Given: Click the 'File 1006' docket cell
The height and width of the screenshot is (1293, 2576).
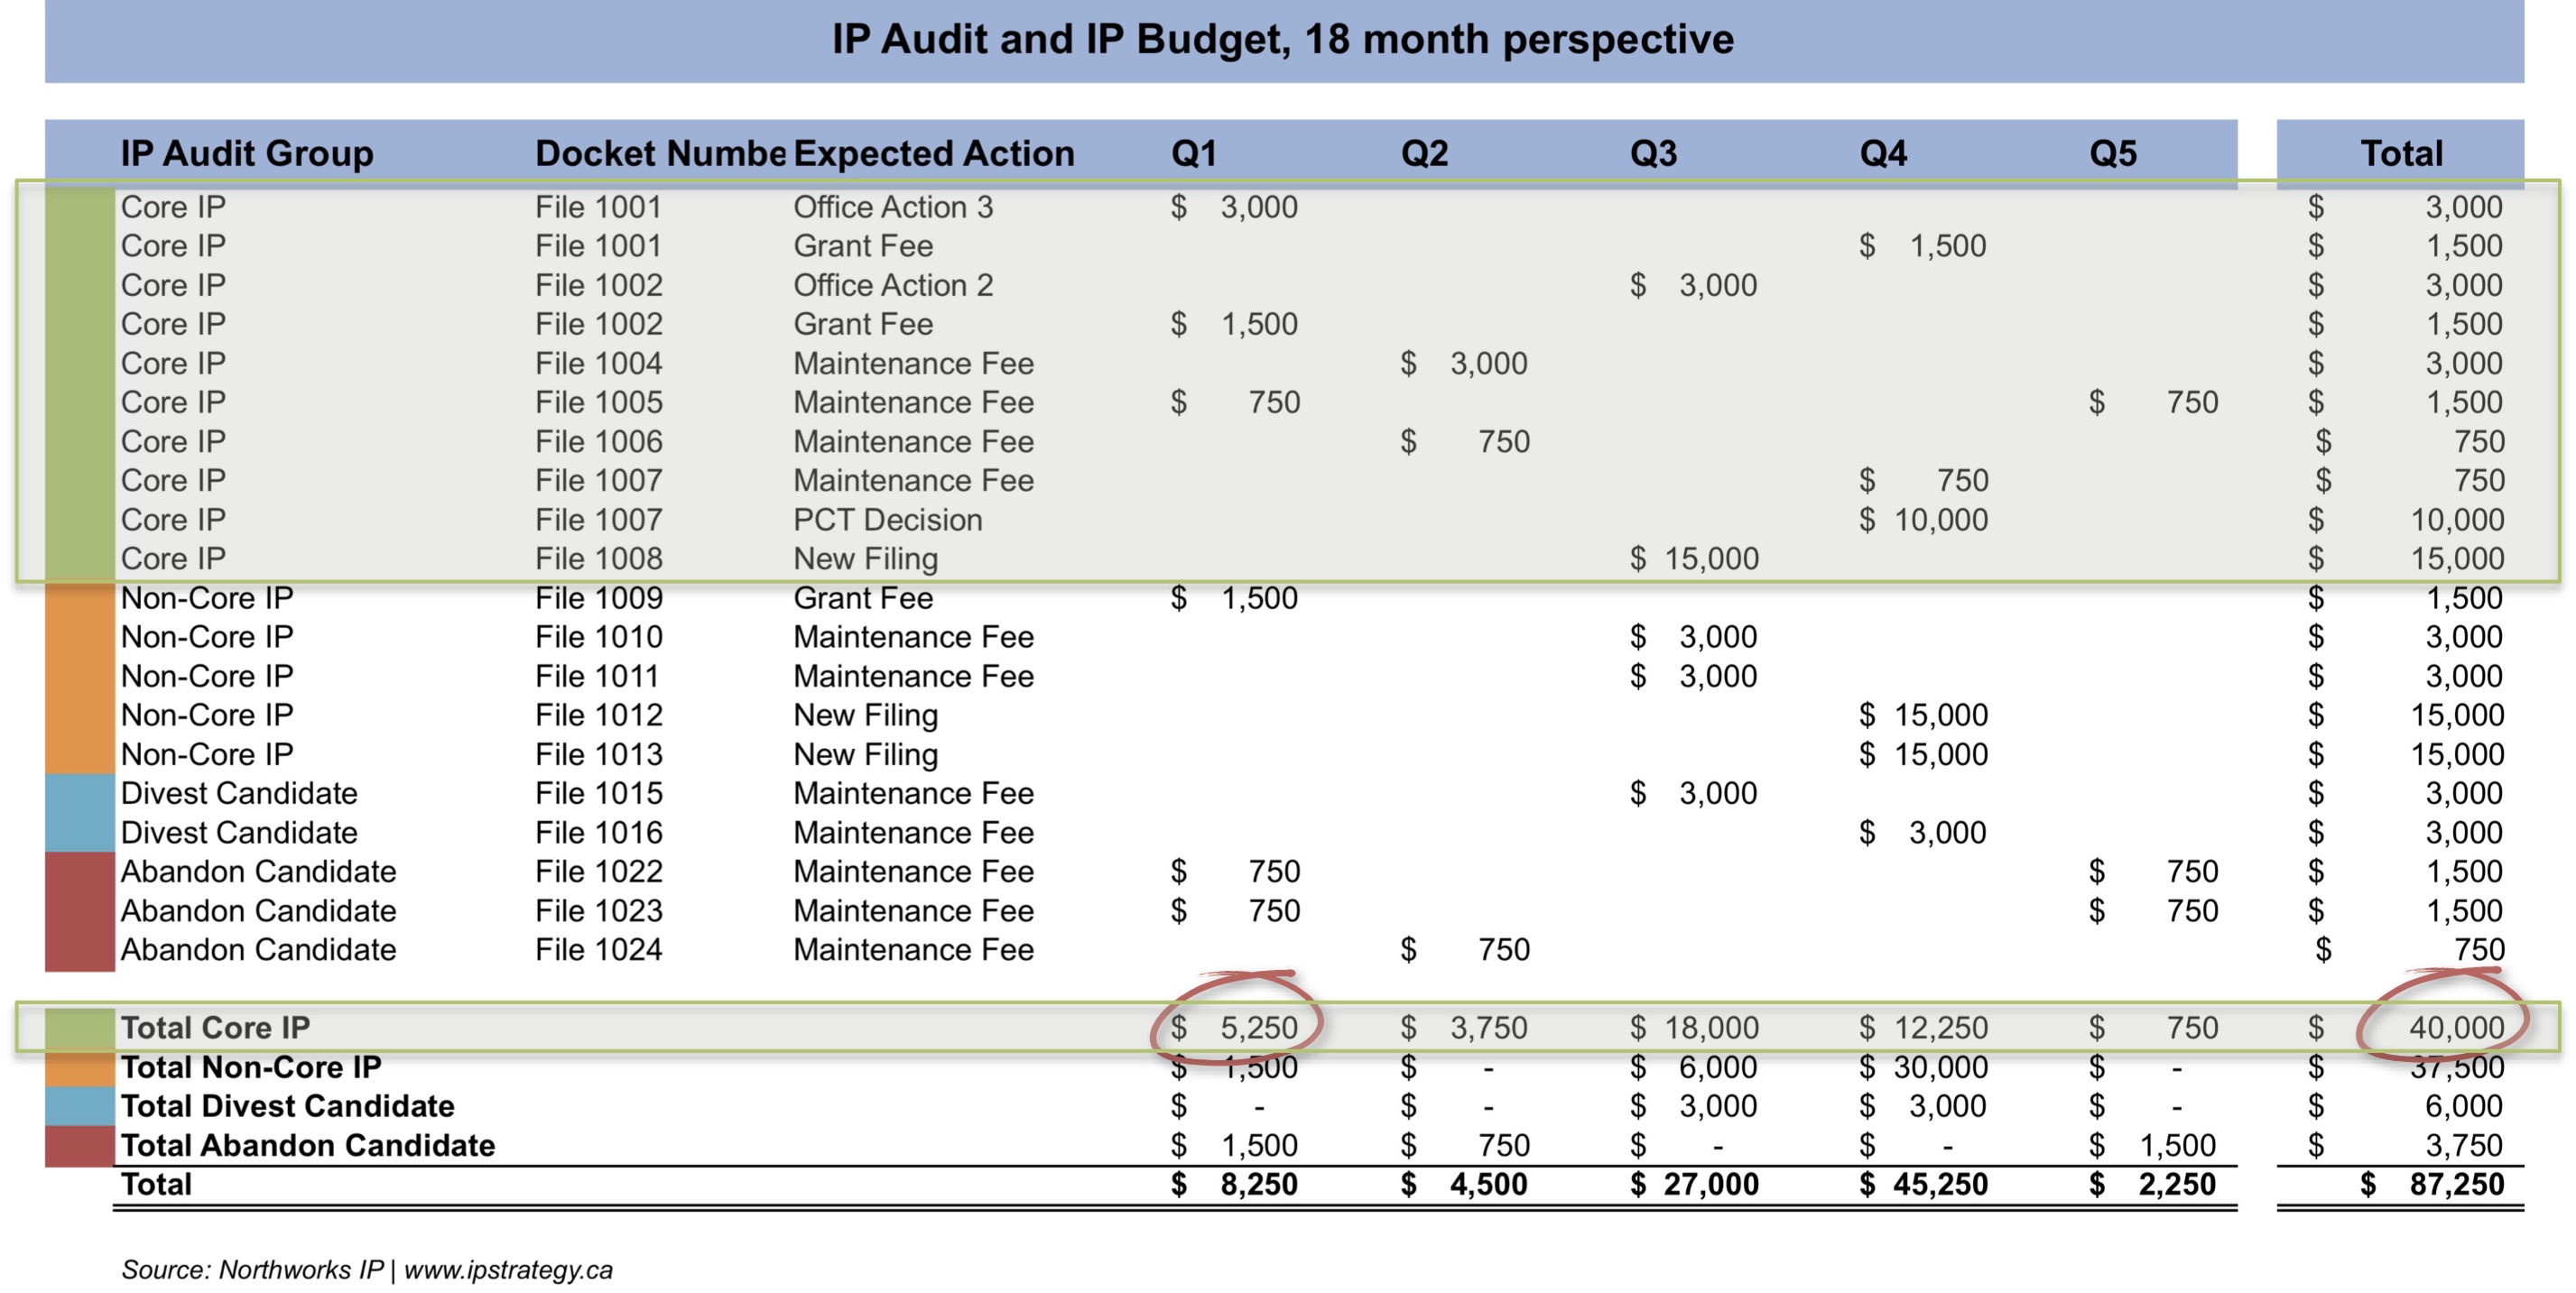Looking at the screenshot, I should 598,441.
